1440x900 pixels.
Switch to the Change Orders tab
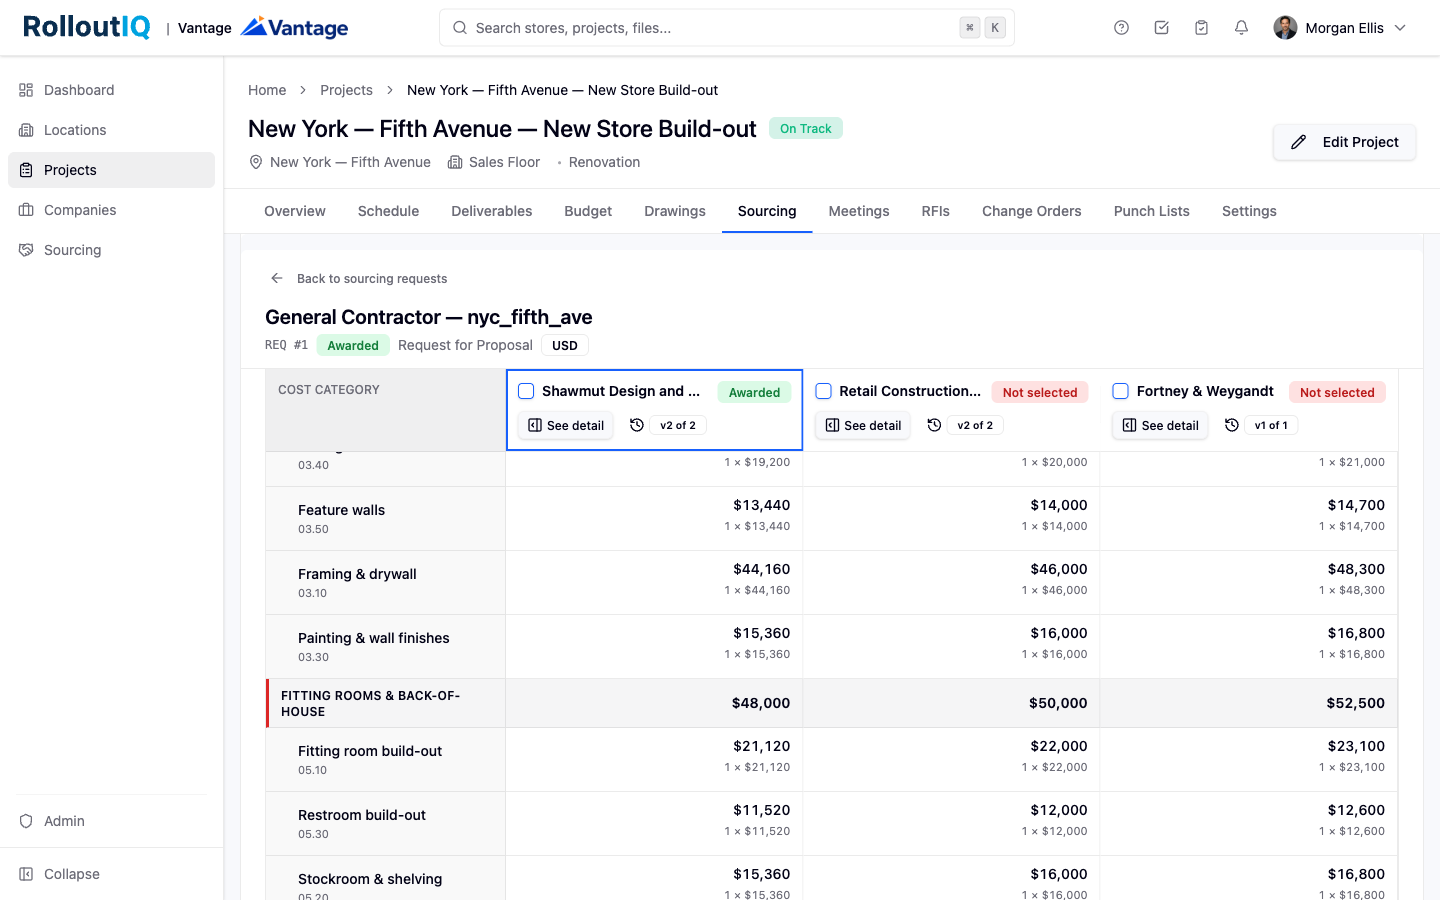pyautogui.click(x=1032, y=211)
